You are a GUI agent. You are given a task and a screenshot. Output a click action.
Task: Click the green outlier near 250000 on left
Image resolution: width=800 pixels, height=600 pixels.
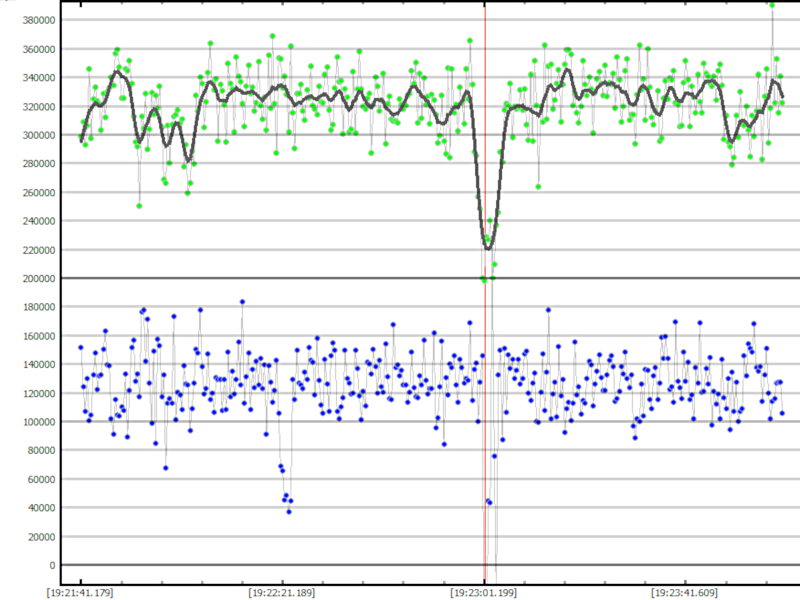click(x=139, y=206)
